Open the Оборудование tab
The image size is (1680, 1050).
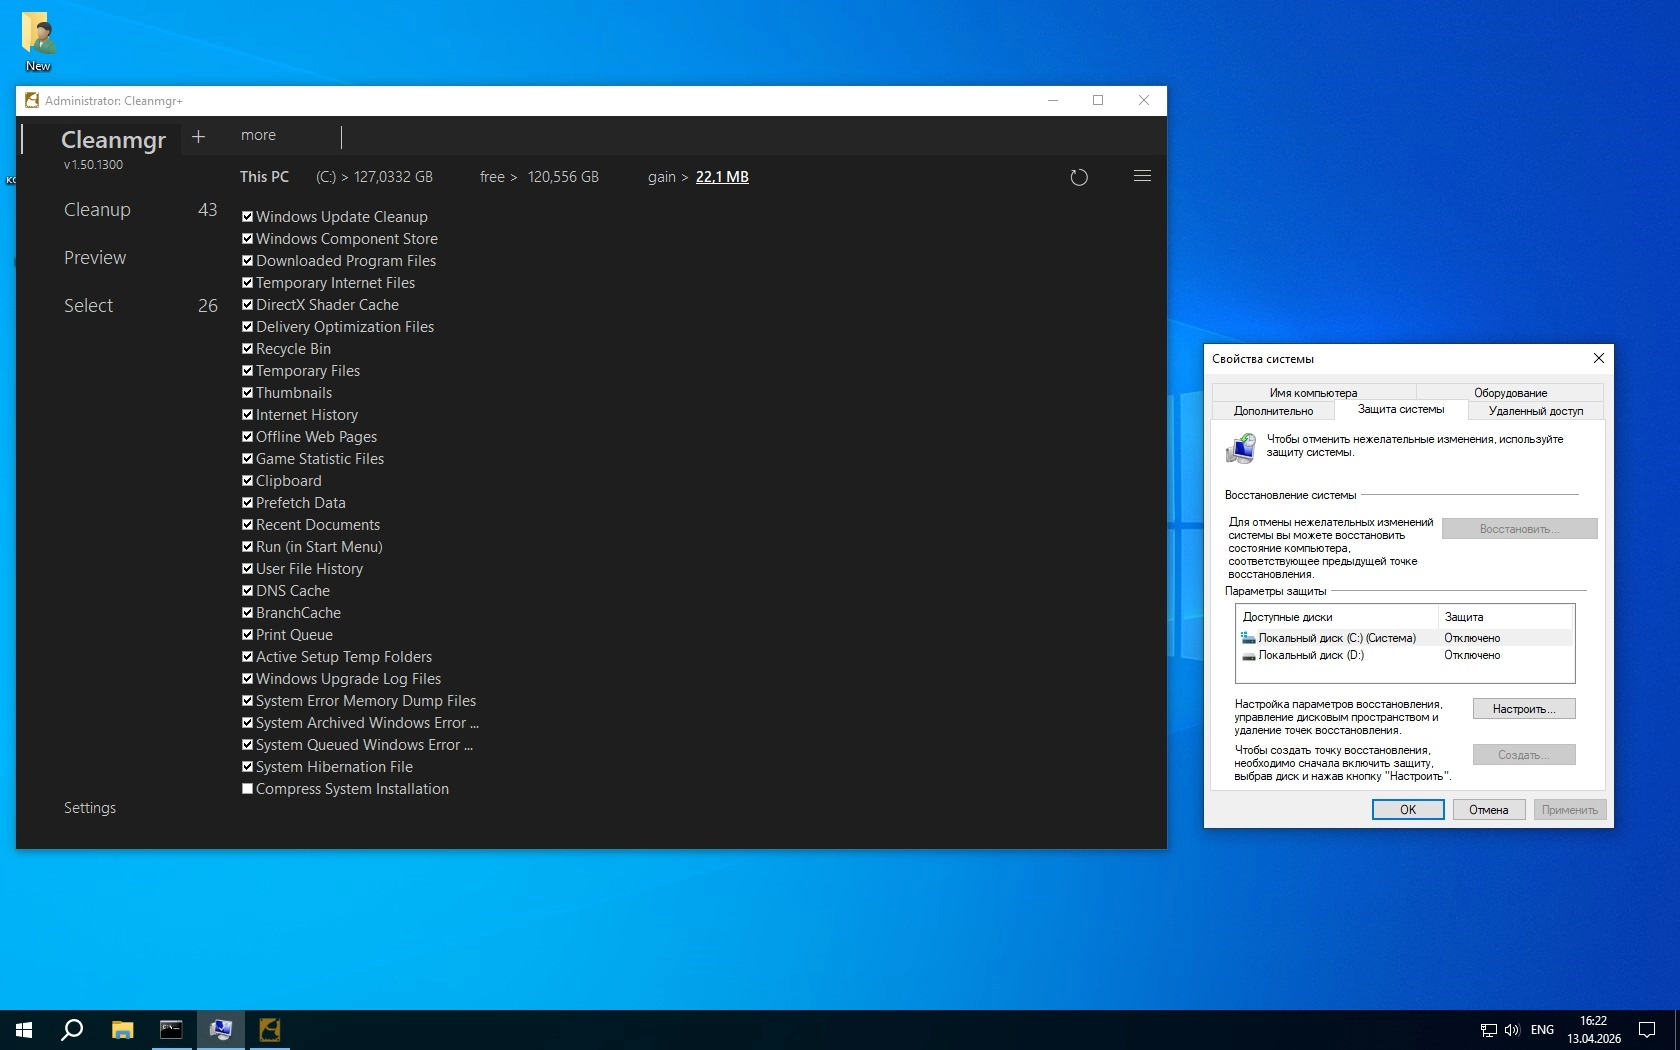(1510, 393)
